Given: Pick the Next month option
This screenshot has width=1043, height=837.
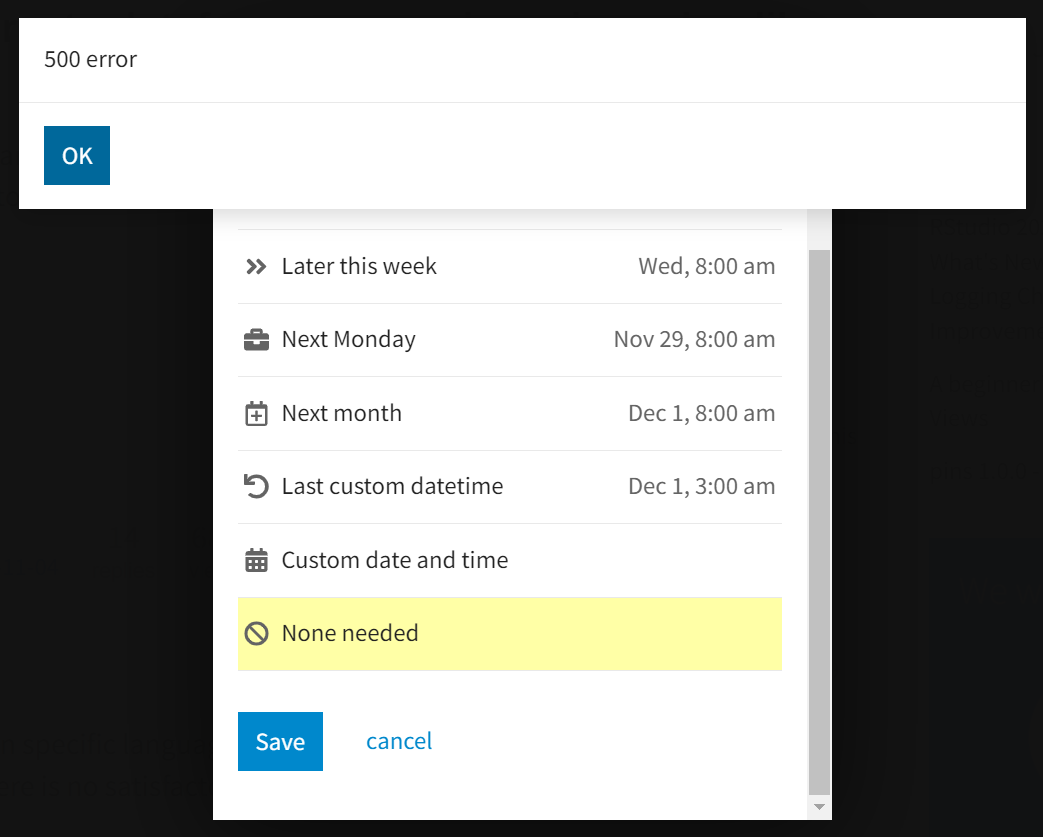Looking at the screenshot, I should 341,414.
